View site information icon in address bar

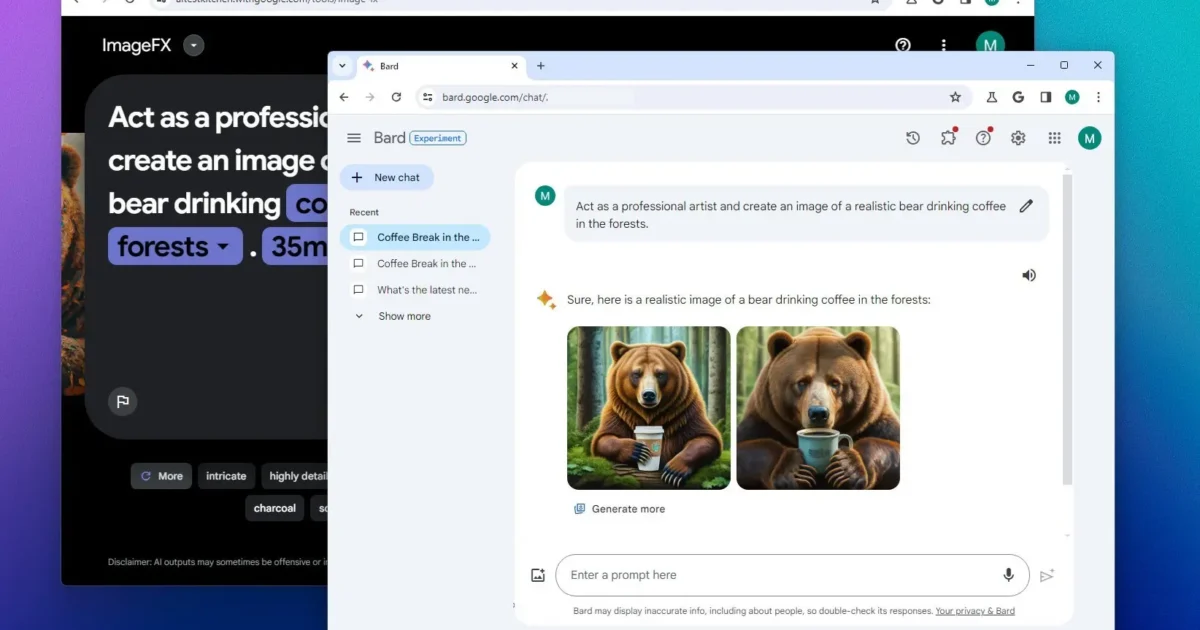427,97
